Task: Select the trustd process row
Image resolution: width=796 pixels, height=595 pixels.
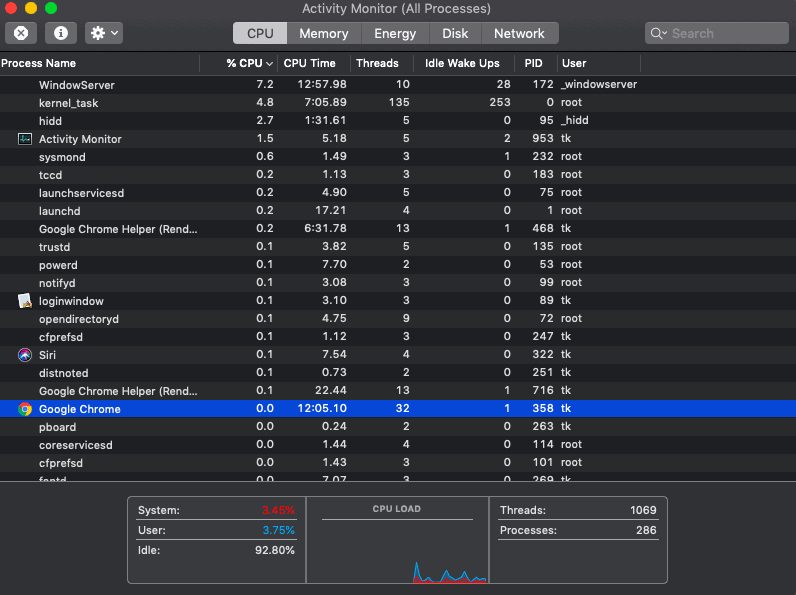Action: [x=398, y=247]
